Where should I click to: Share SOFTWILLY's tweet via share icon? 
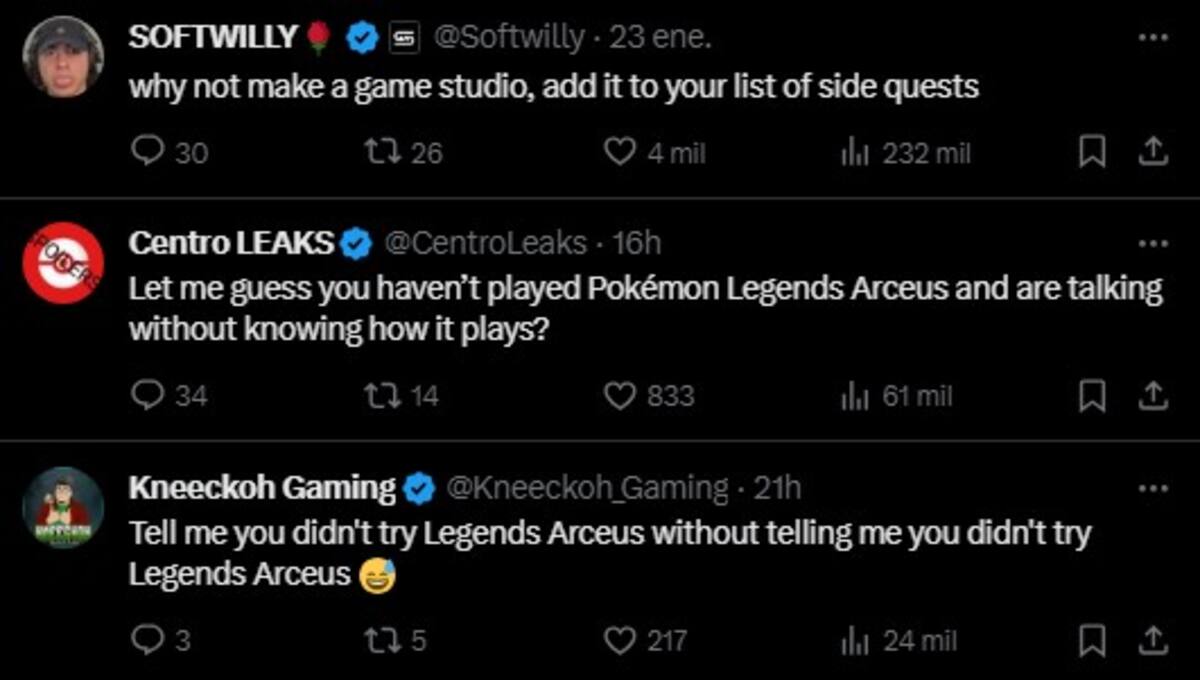(1152, 152)
